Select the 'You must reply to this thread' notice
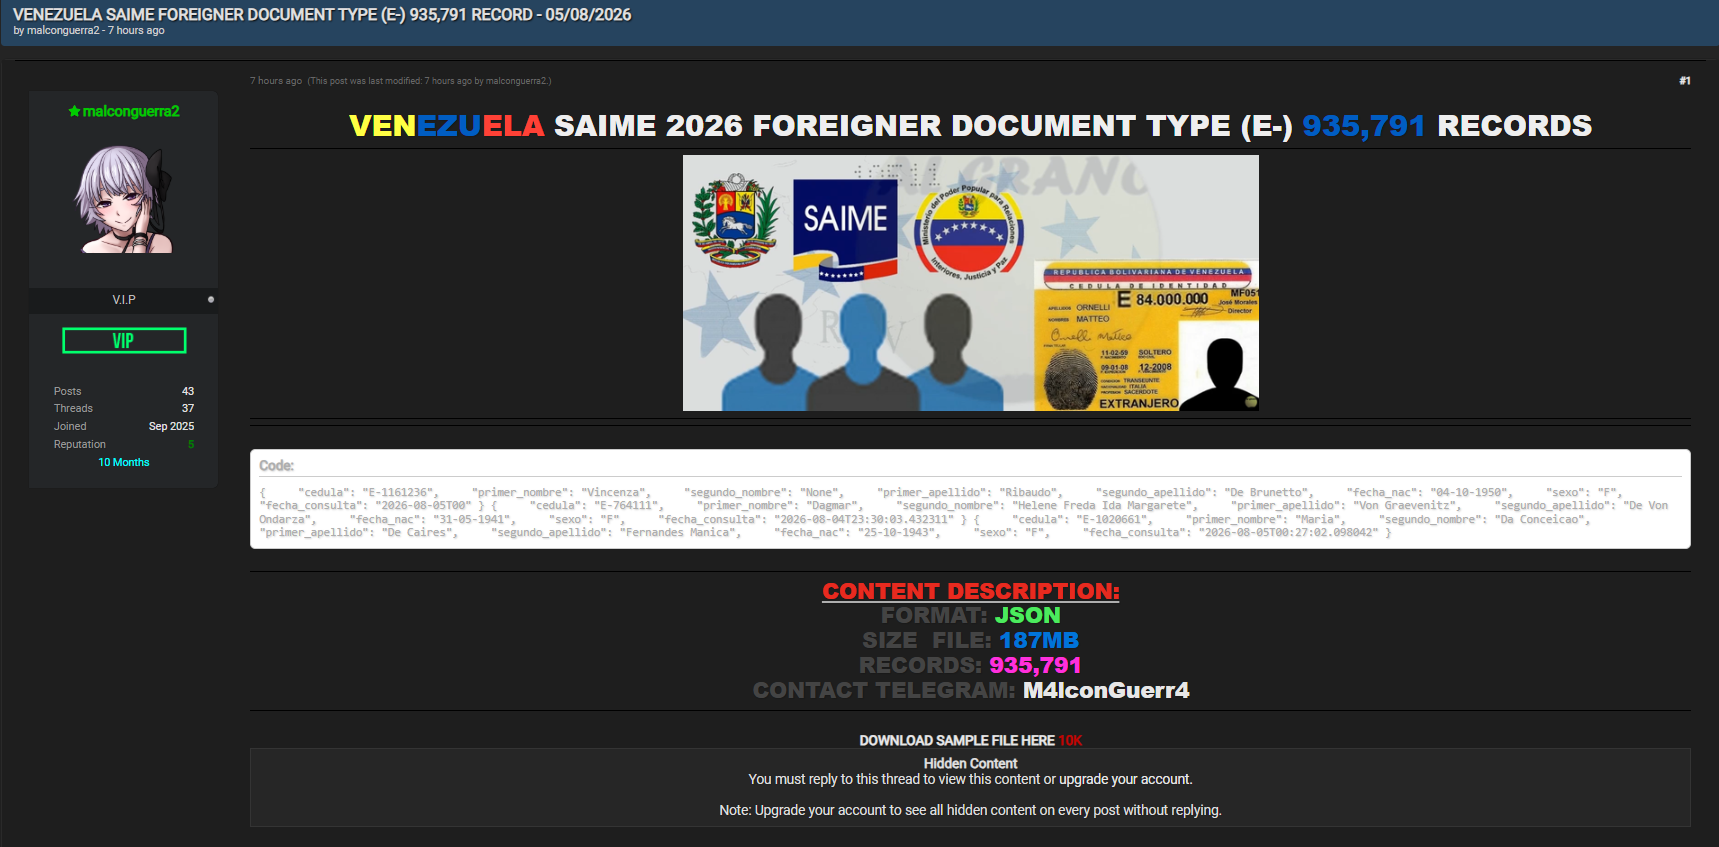This screenshot has width=1719, height=847. click(x=970, y=780)
